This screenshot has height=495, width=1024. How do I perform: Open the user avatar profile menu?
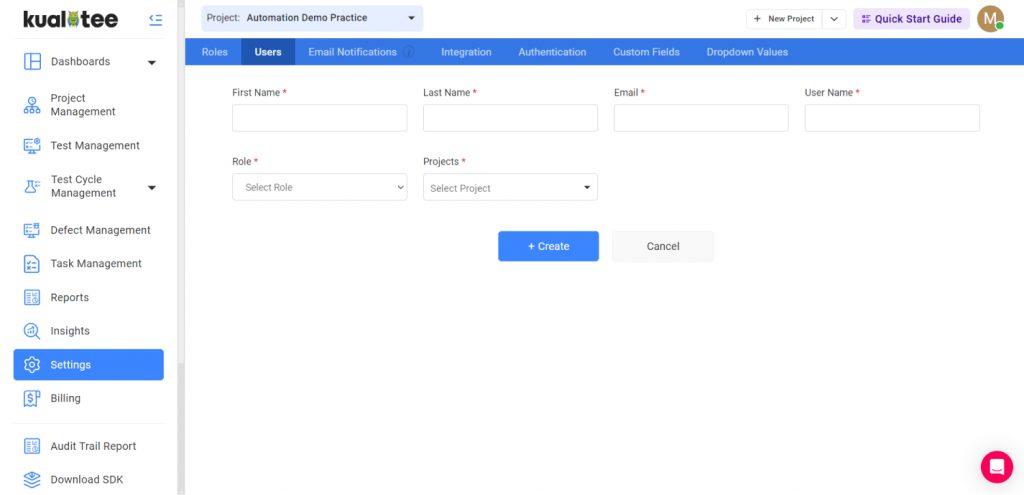tap(990, 19)
